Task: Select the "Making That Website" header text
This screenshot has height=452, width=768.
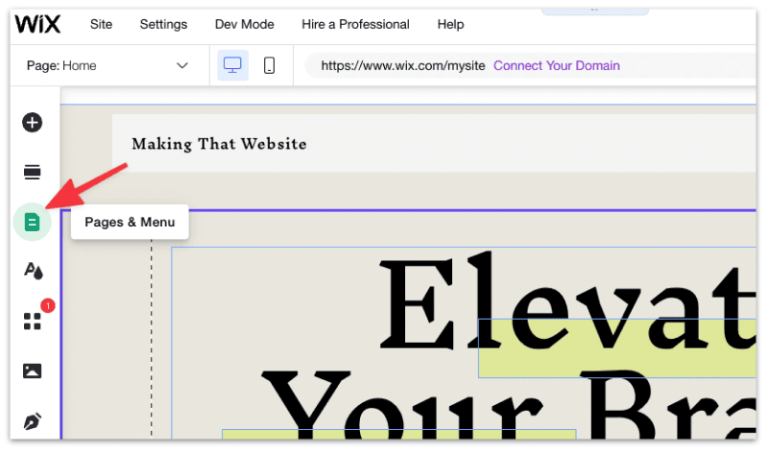Action: 219,144
